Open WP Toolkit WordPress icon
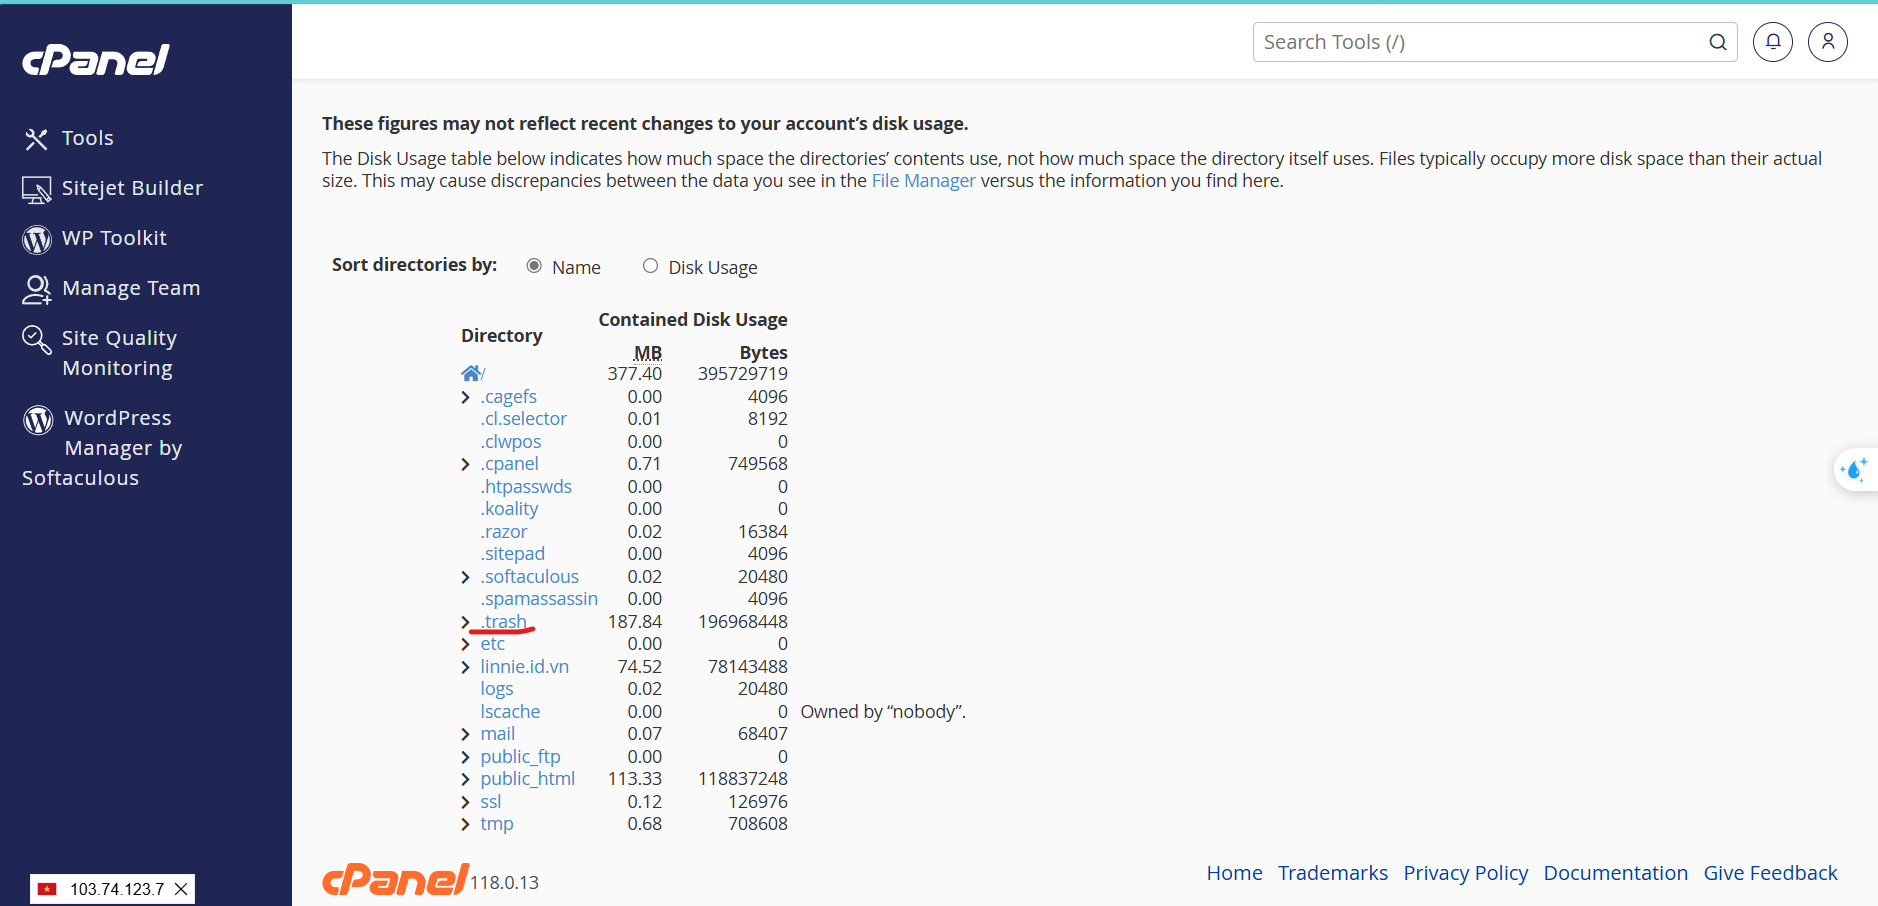 click(37, 239)
